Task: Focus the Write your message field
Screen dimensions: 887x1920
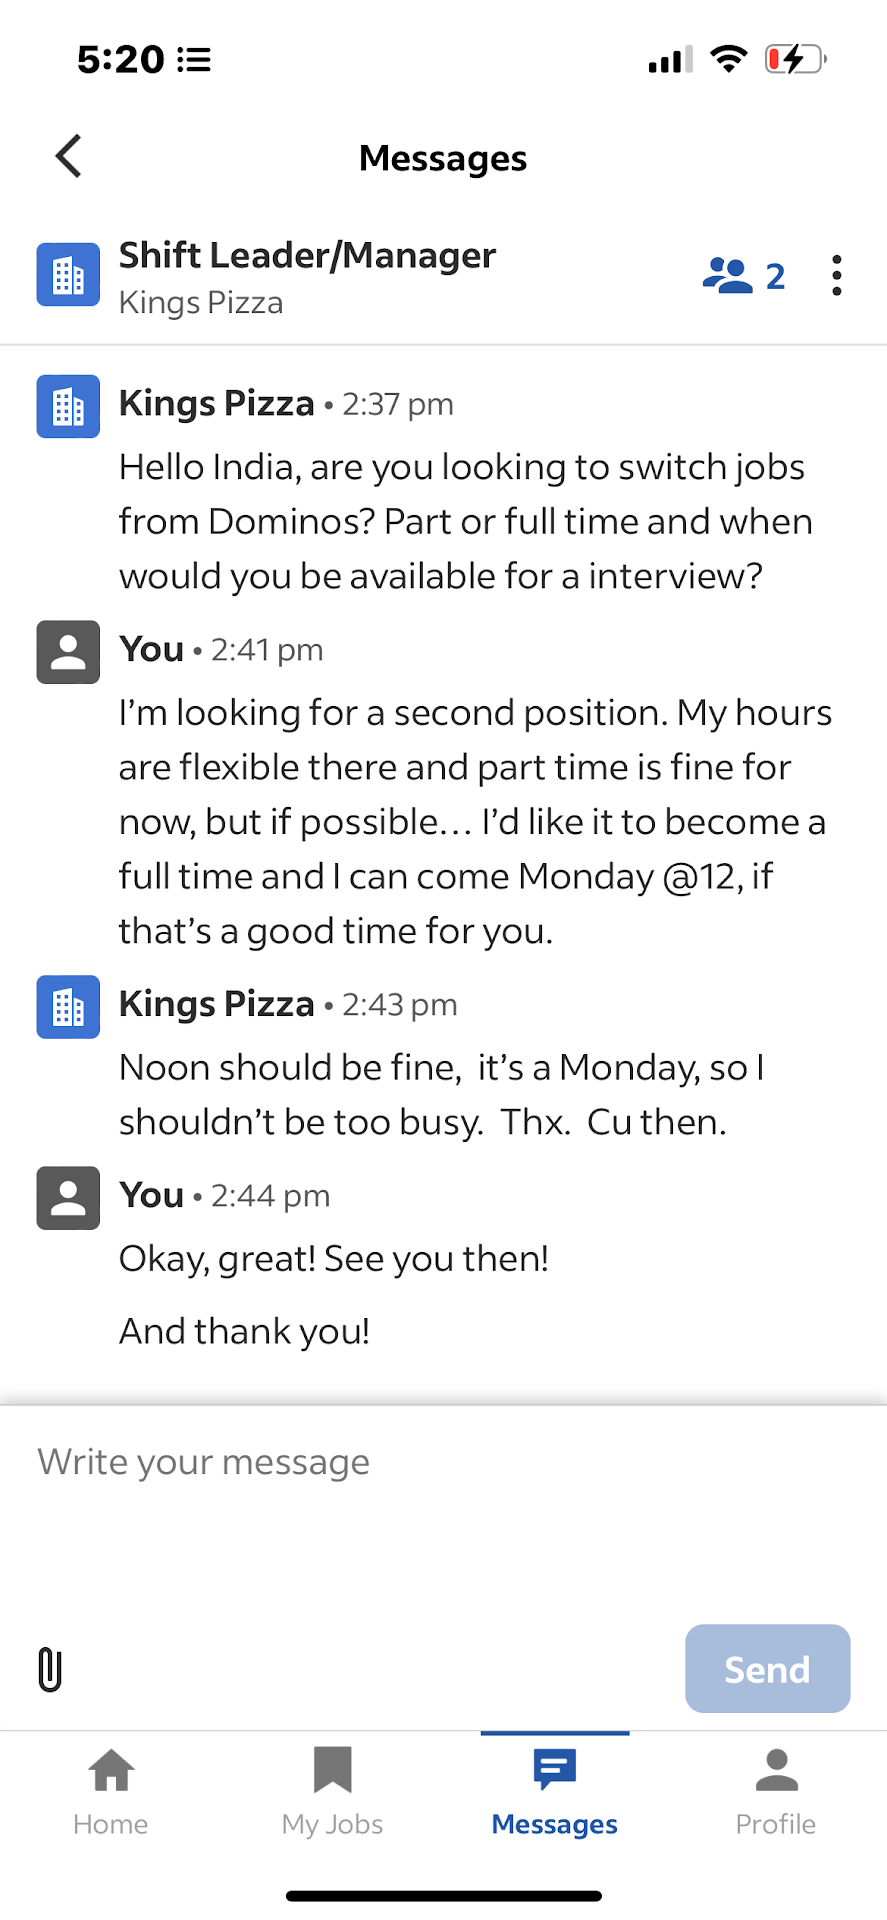Action: click(443, 1500)
